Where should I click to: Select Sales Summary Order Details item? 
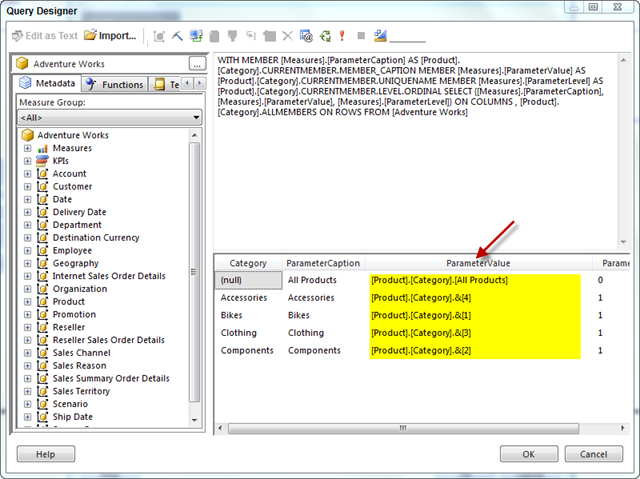click(x=111, y=379)
